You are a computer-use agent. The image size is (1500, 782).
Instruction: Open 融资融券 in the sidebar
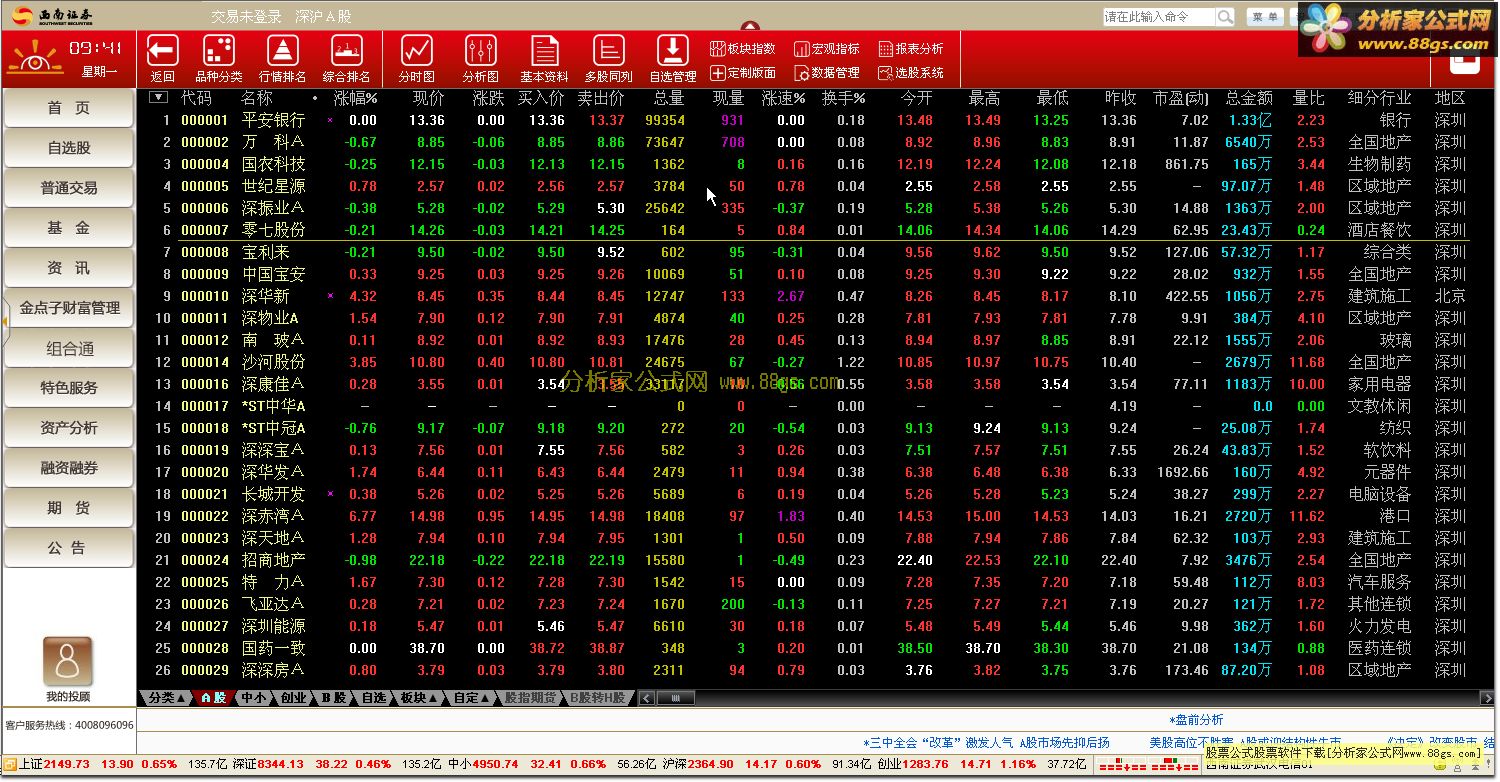(69, 468)
